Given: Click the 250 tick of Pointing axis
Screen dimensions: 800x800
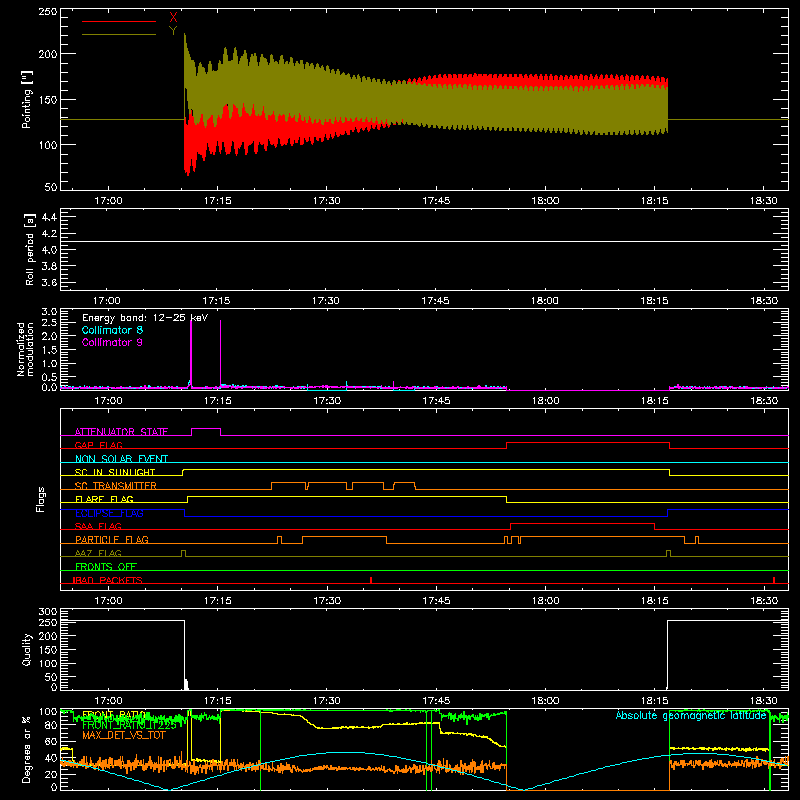Looking at the screenshot, I should click(x=48, y=11).
